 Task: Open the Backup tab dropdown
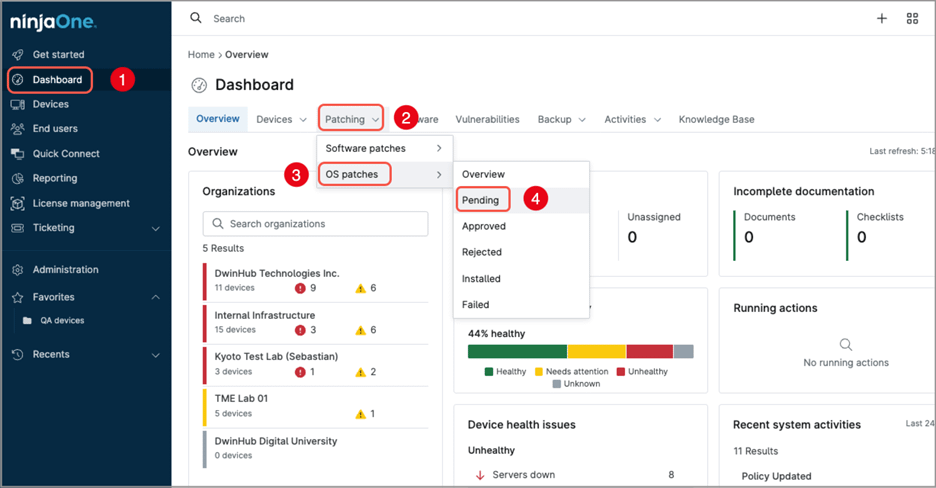pos(582,120)
